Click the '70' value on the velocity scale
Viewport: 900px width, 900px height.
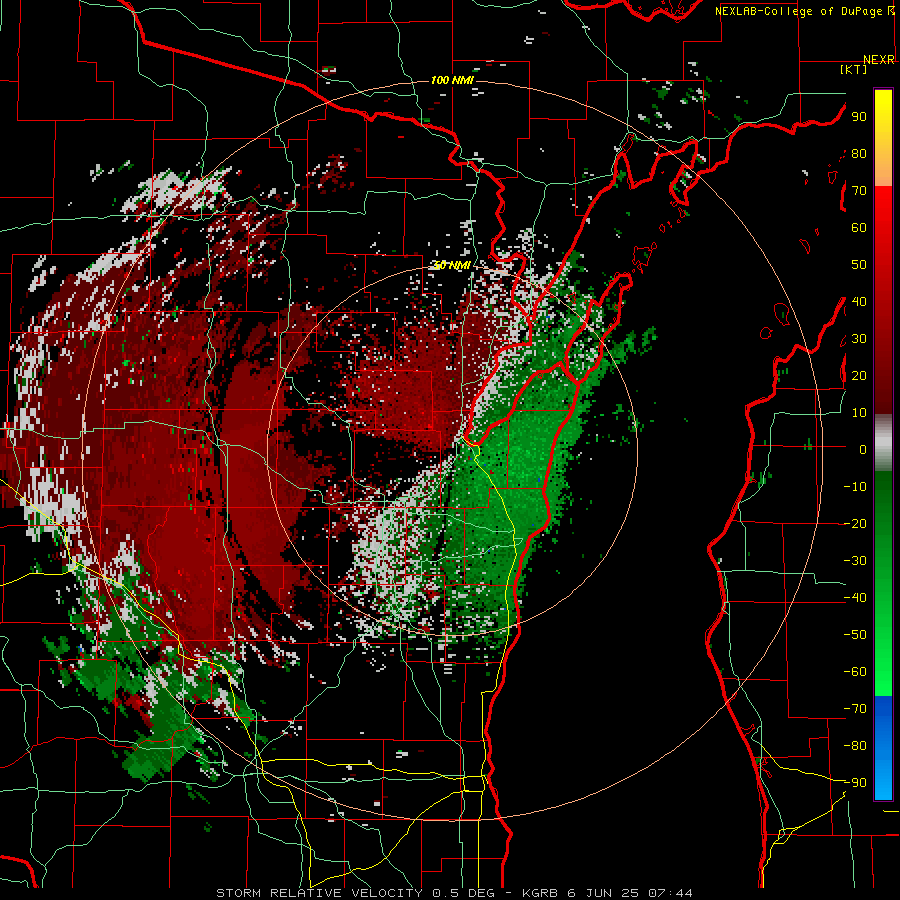tap(859, 191)
